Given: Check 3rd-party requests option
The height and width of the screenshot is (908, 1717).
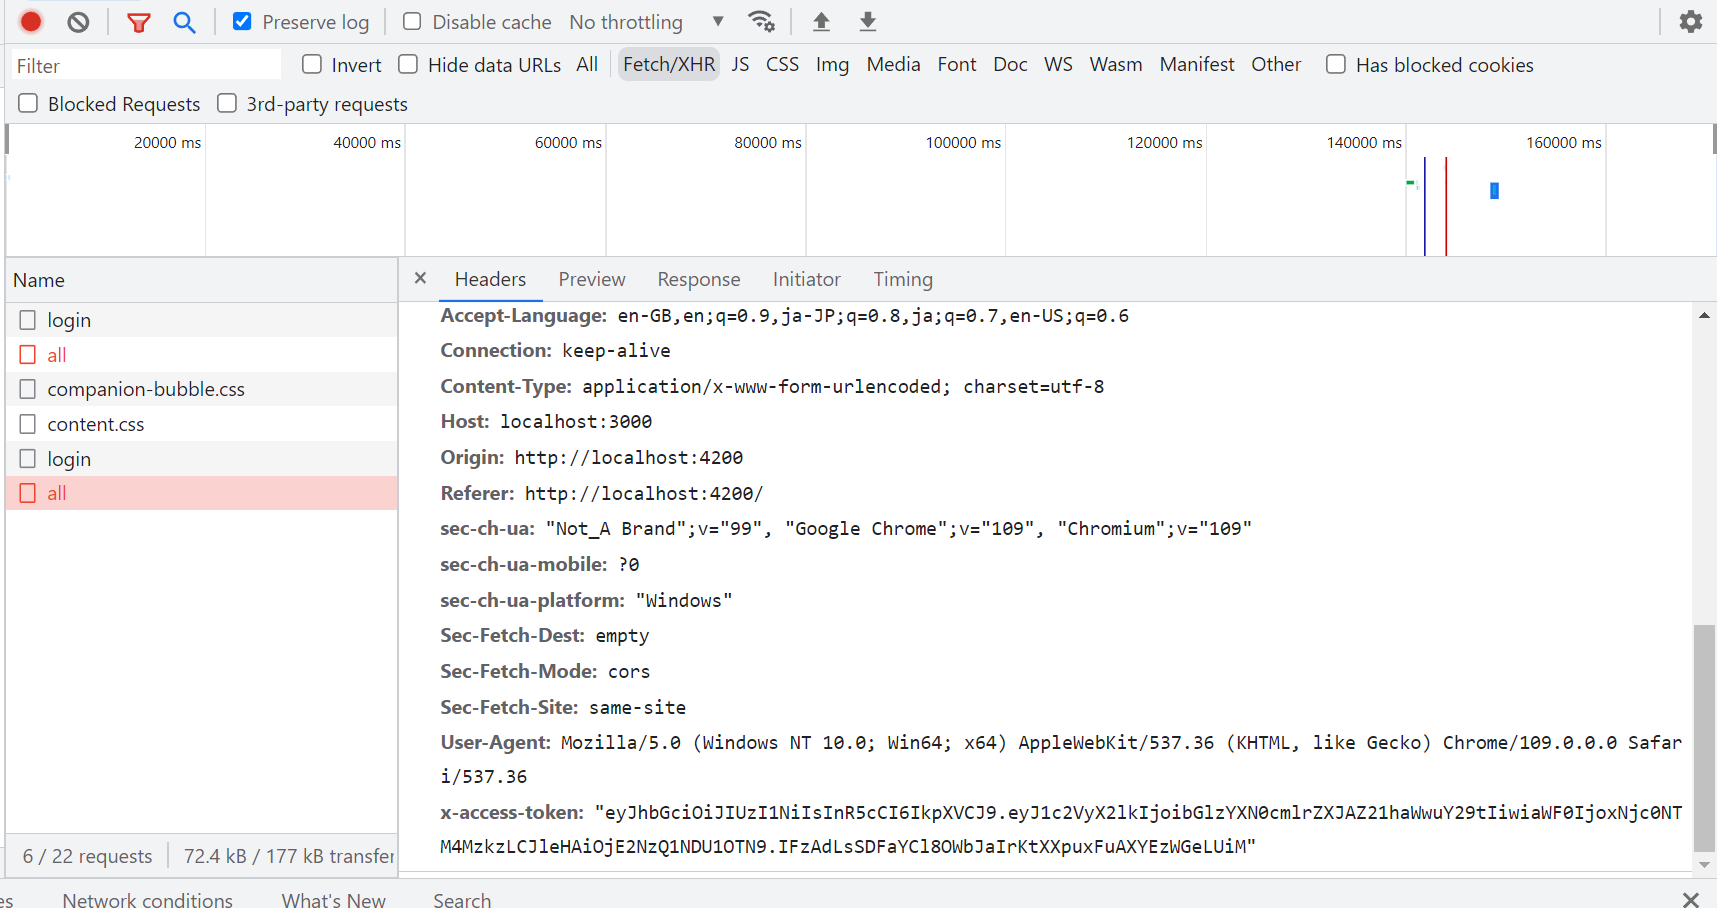Looking at the screenshot, I should click(227, 103).
